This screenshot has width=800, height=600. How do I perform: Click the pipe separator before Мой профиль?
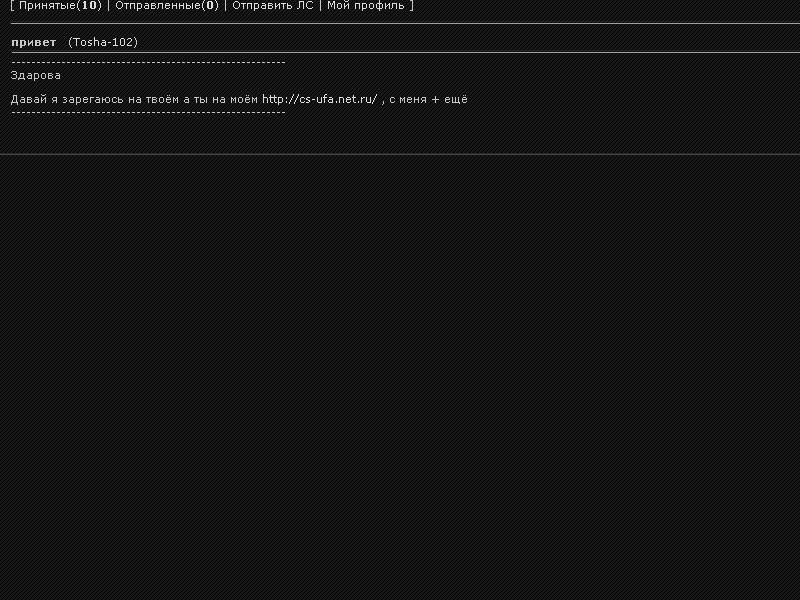(320, 6)
